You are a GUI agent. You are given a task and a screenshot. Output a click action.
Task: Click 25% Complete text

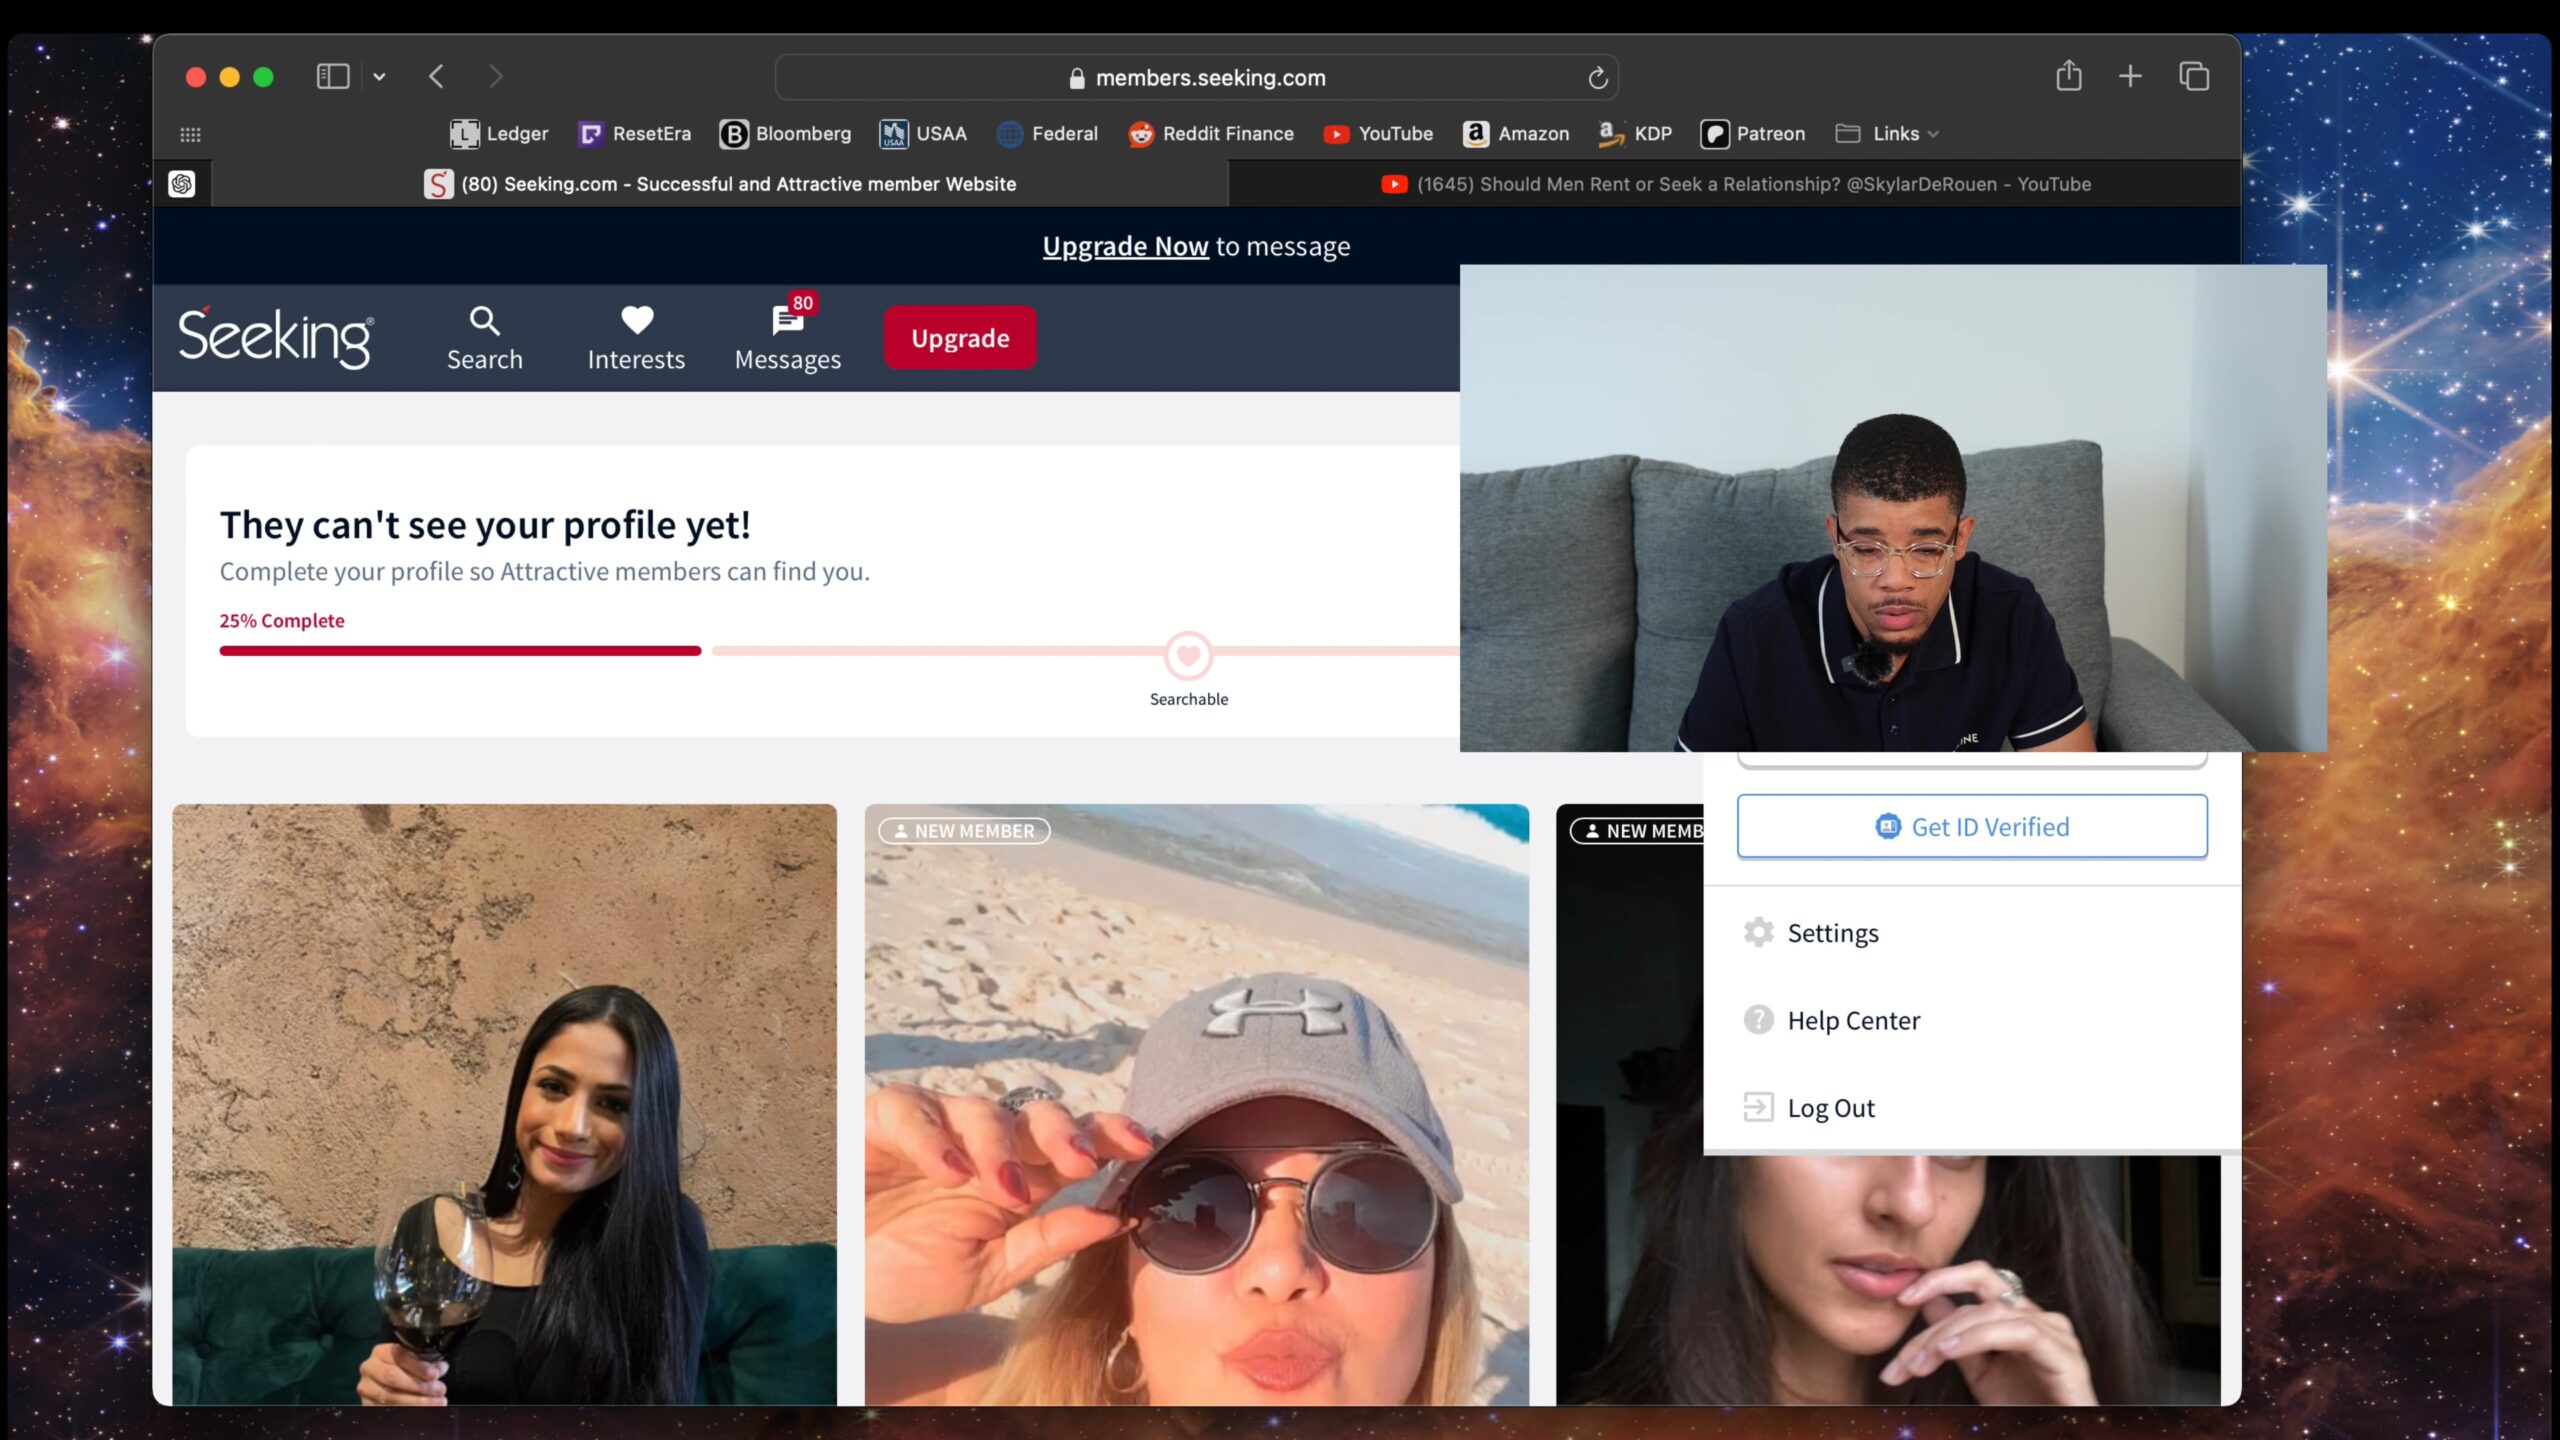(x=282, y=621)
